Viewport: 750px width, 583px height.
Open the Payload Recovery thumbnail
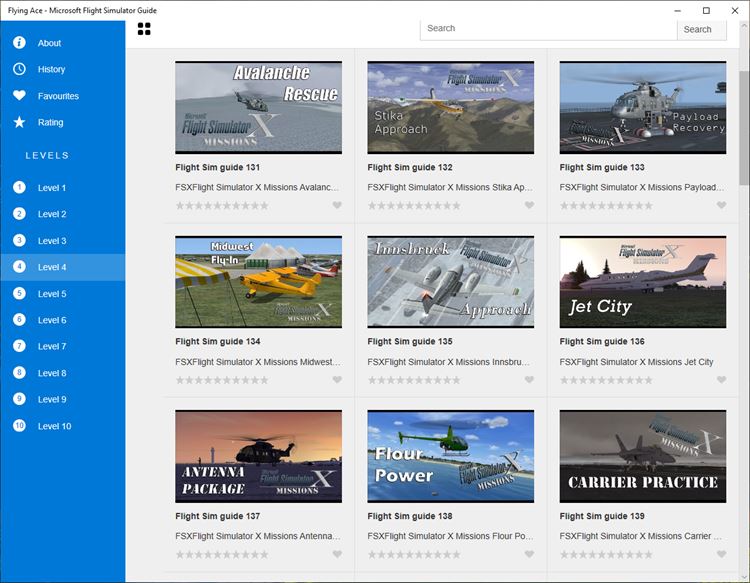643,107
